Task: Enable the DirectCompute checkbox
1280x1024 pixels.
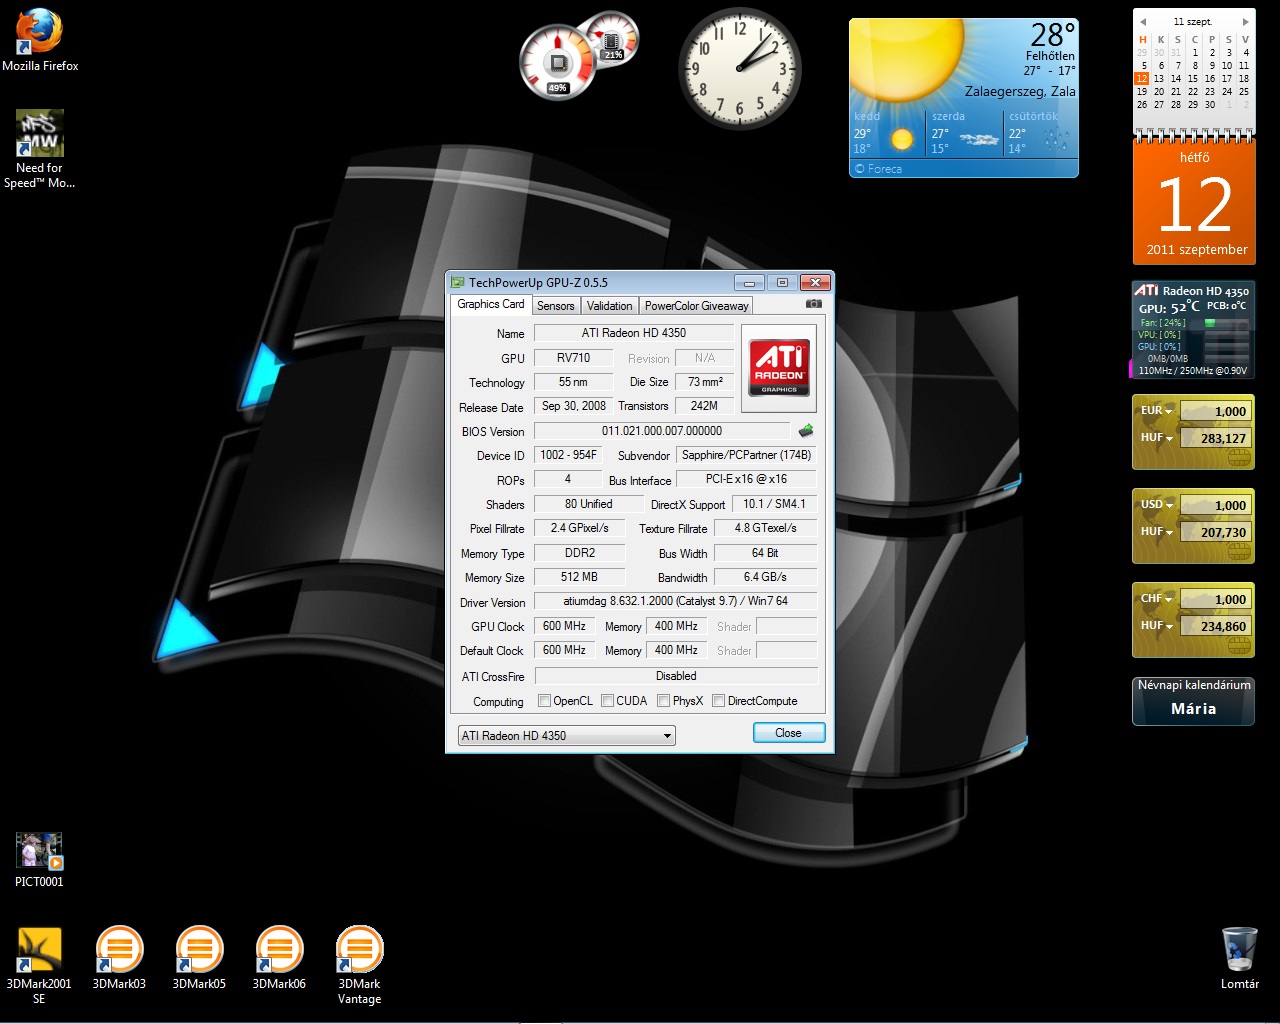Action: [x=718, y=701]
